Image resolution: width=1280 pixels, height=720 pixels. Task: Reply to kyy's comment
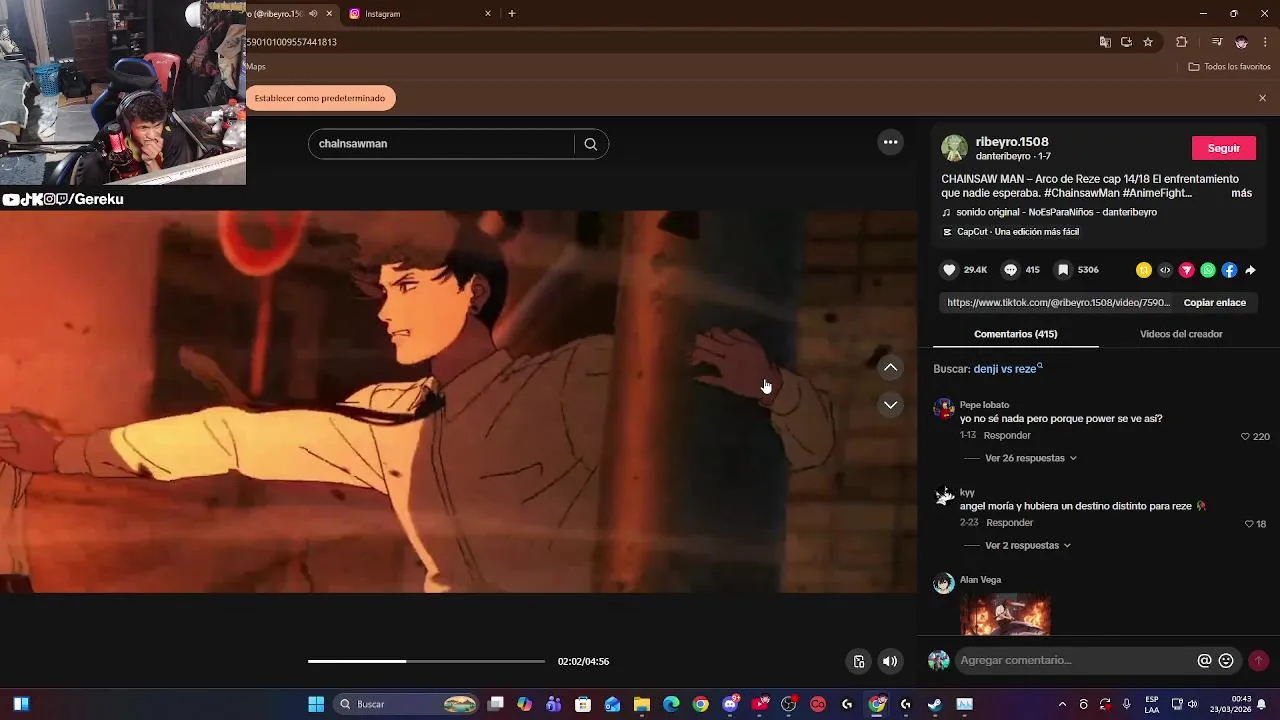pos(1010,523)
